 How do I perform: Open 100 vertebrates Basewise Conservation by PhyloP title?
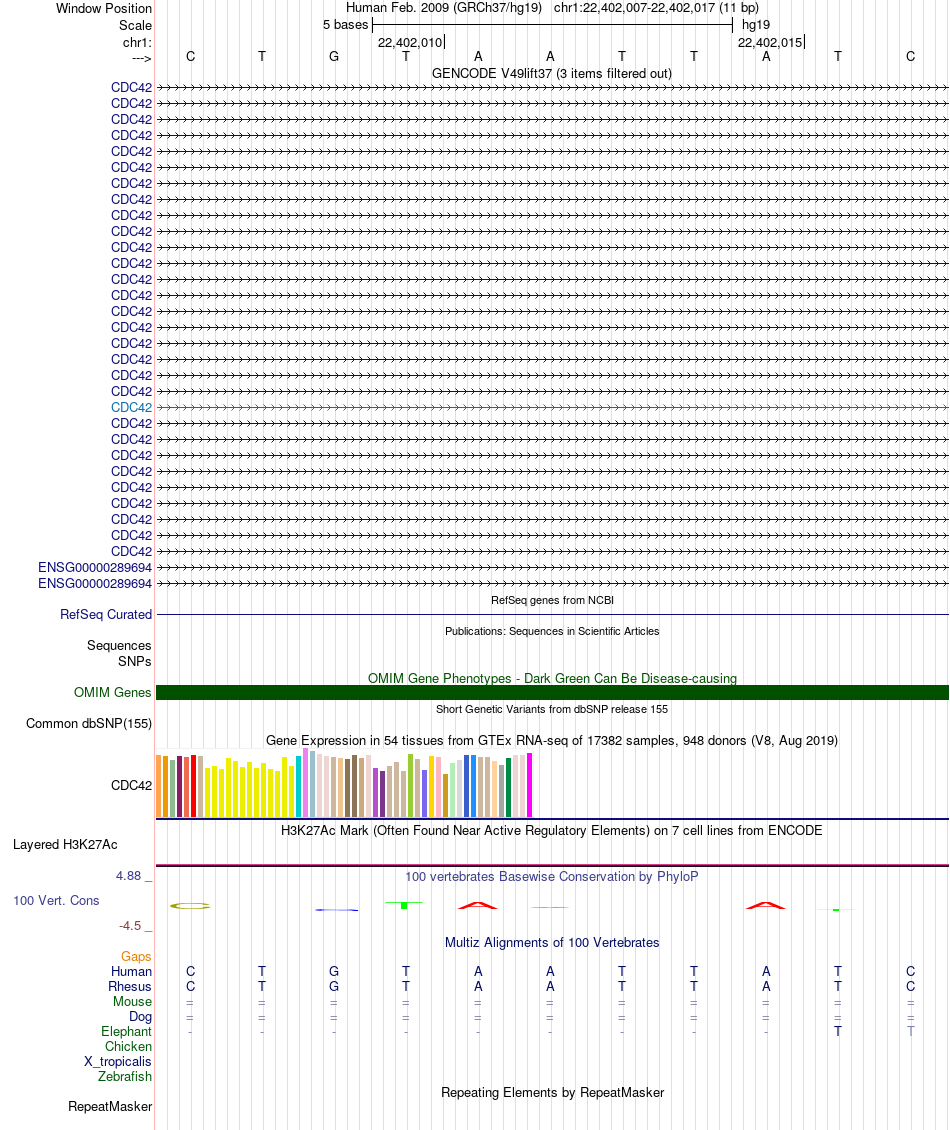pos(551,876)
